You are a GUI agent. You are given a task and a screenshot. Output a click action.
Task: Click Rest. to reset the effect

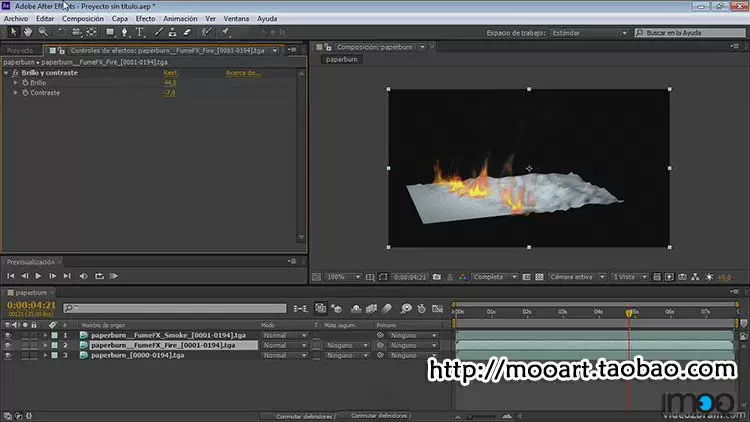coord(170,73)
